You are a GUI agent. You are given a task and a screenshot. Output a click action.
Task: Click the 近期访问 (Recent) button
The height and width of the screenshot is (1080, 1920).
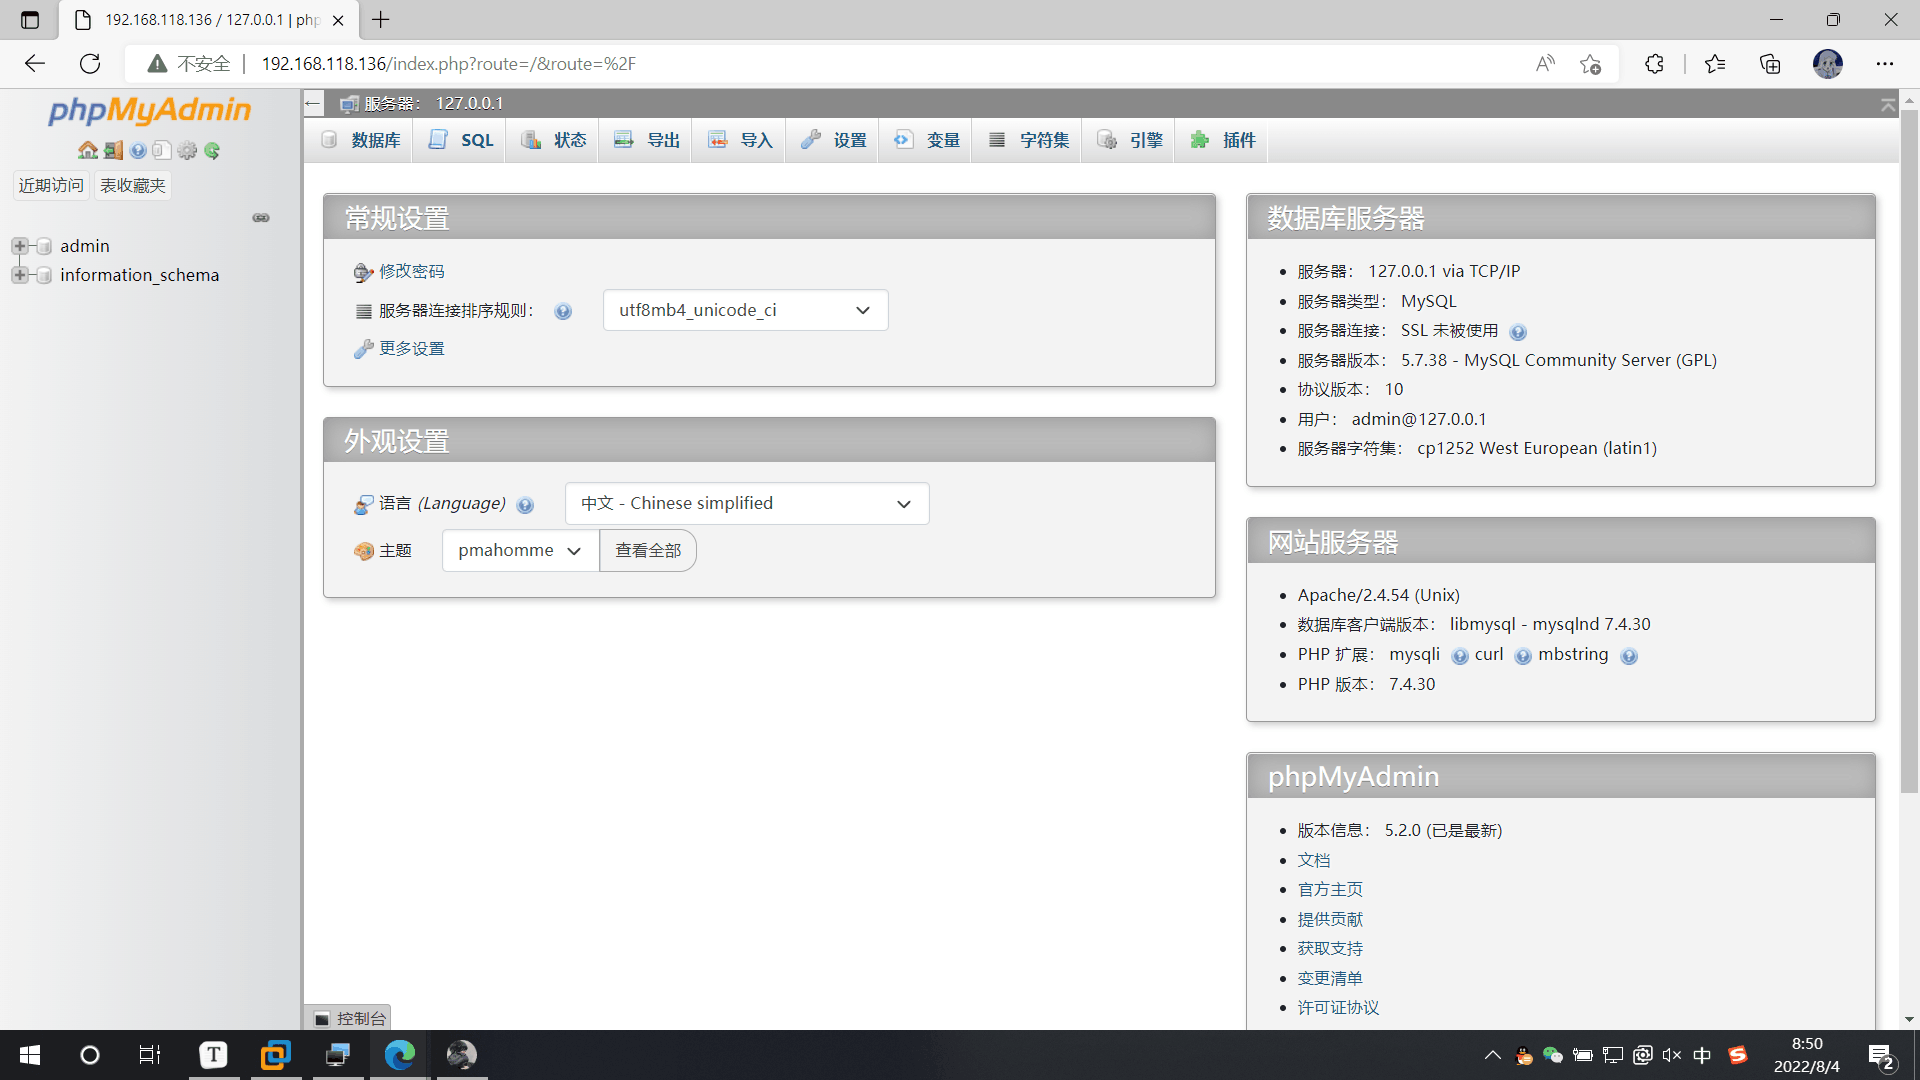tap(51, 186)
